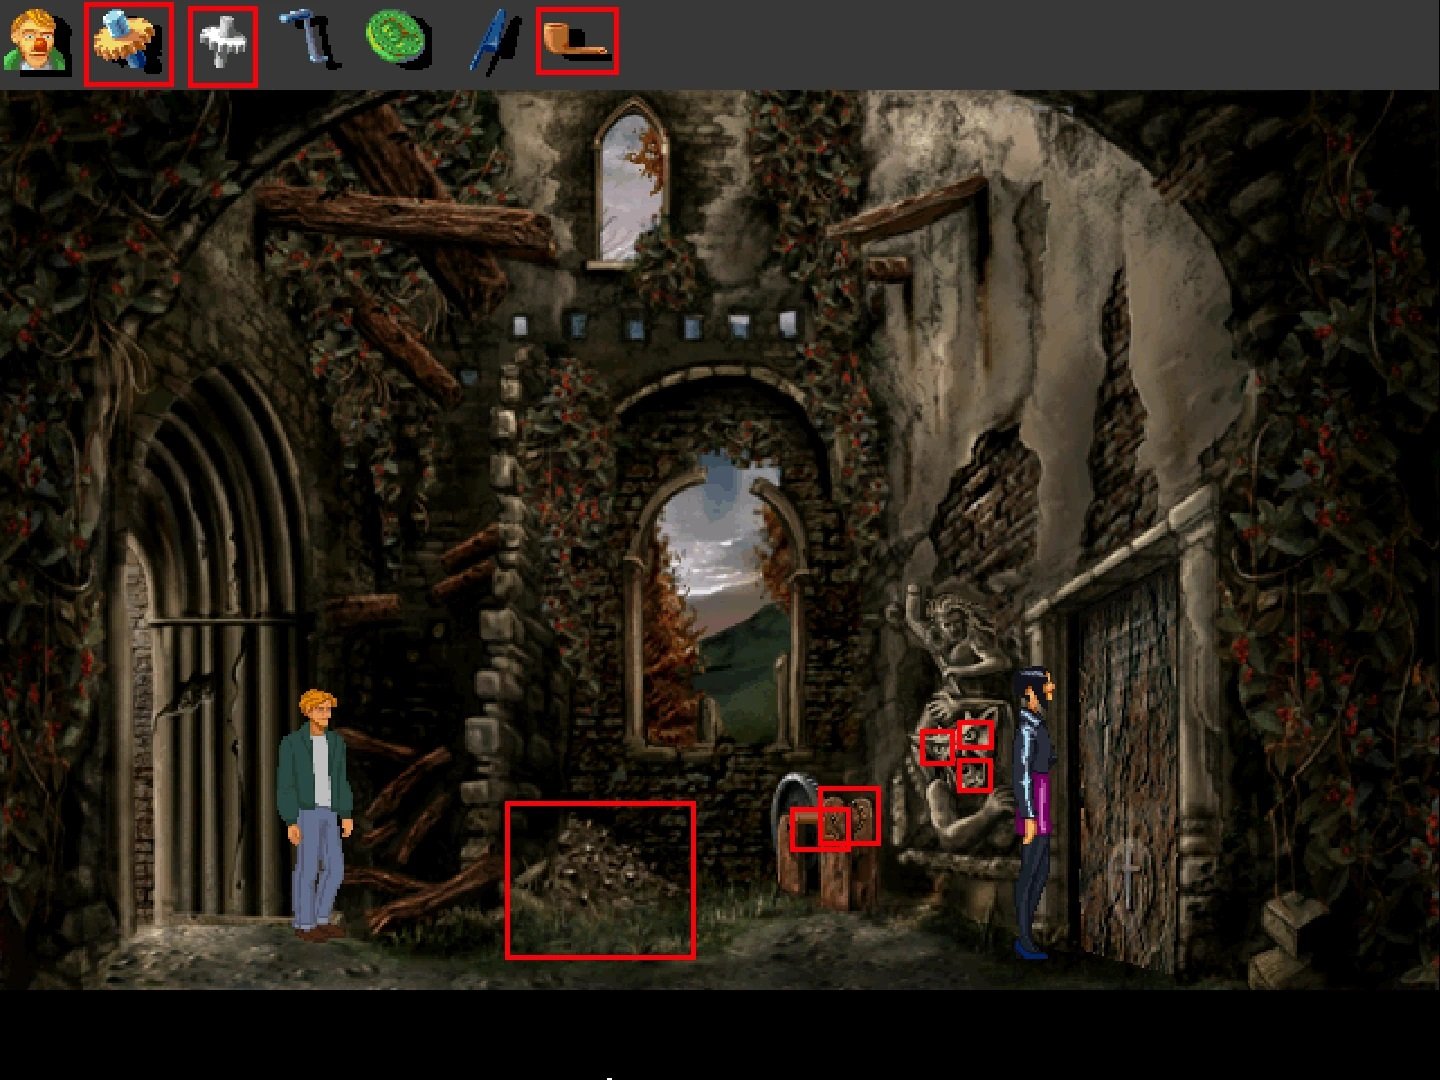Select the brown tobacco pipe inventory item
This screenshot has width=1440, height=1080.
pos(576,42)
